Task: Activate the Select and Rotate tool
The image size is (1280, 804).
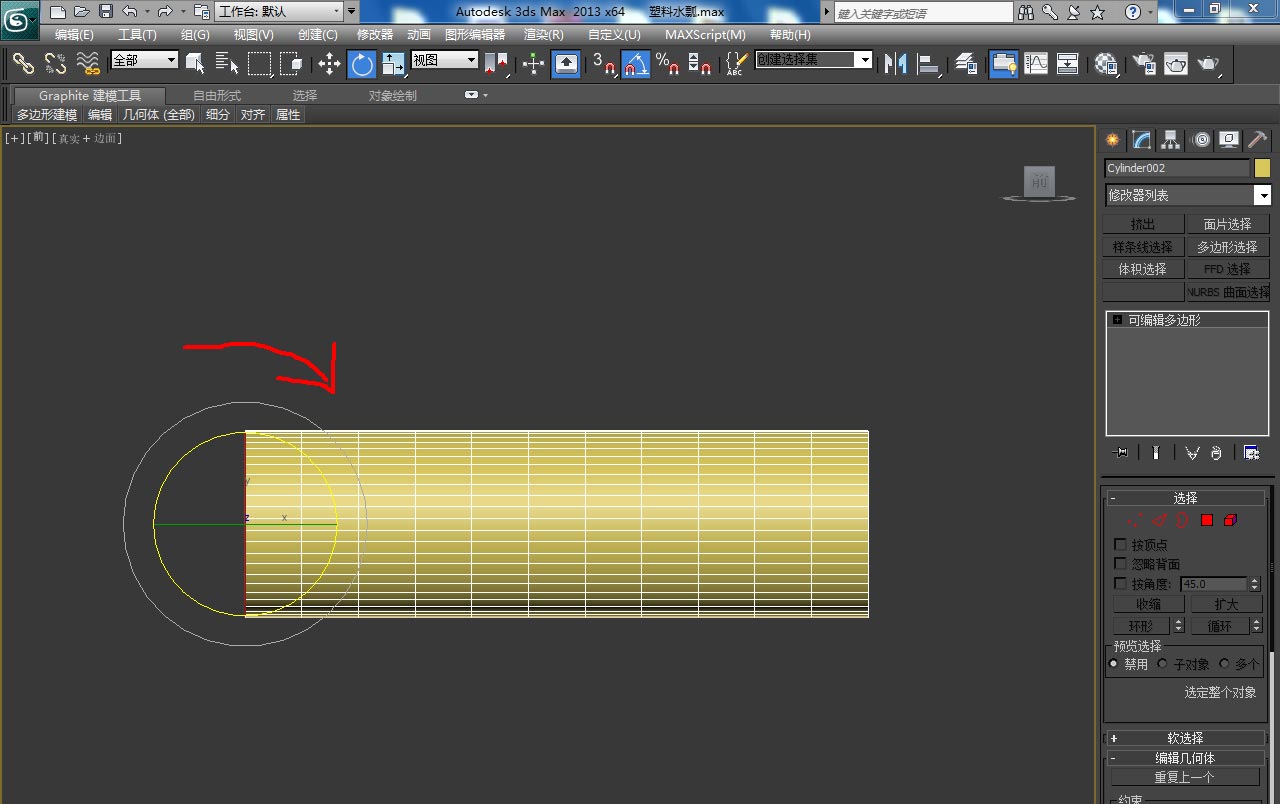Action: tap(361, 64)
